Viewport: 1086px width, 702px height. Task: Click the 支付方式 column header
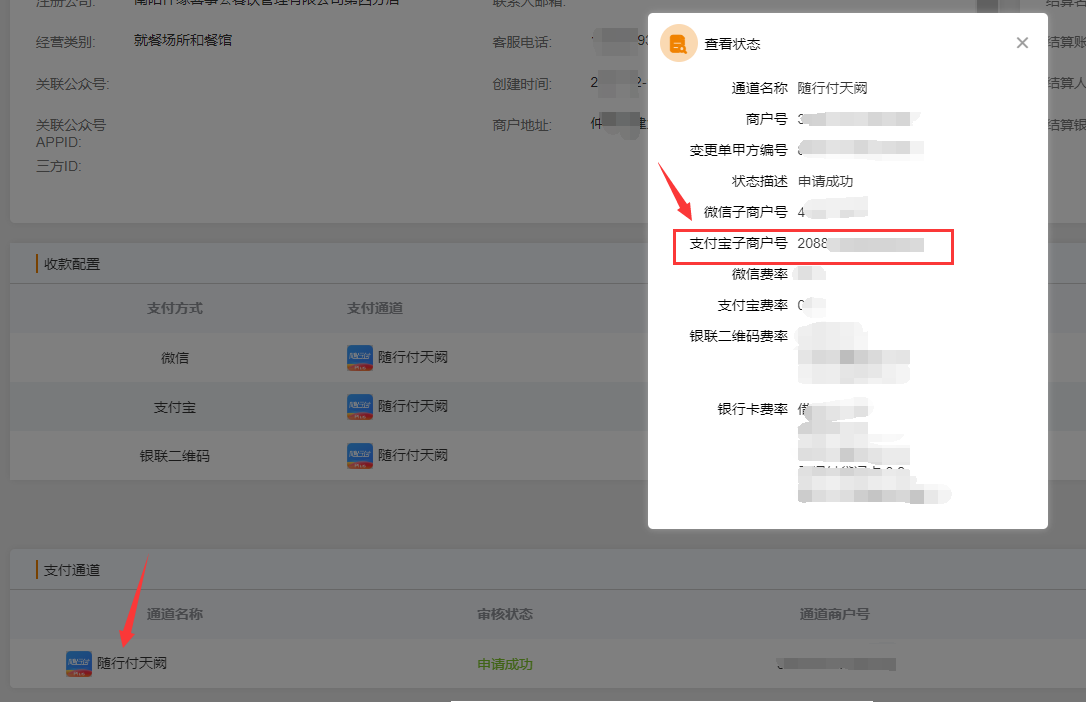[175, 308]
